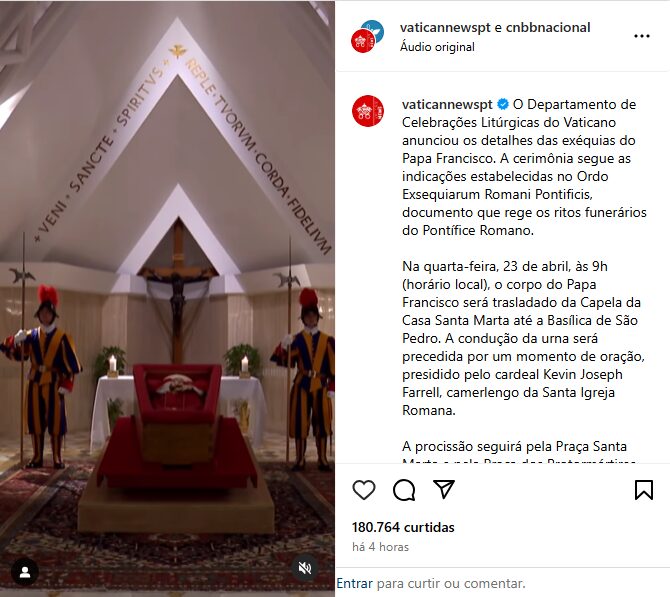Open the header stacked profile avatars

[367, 36]
